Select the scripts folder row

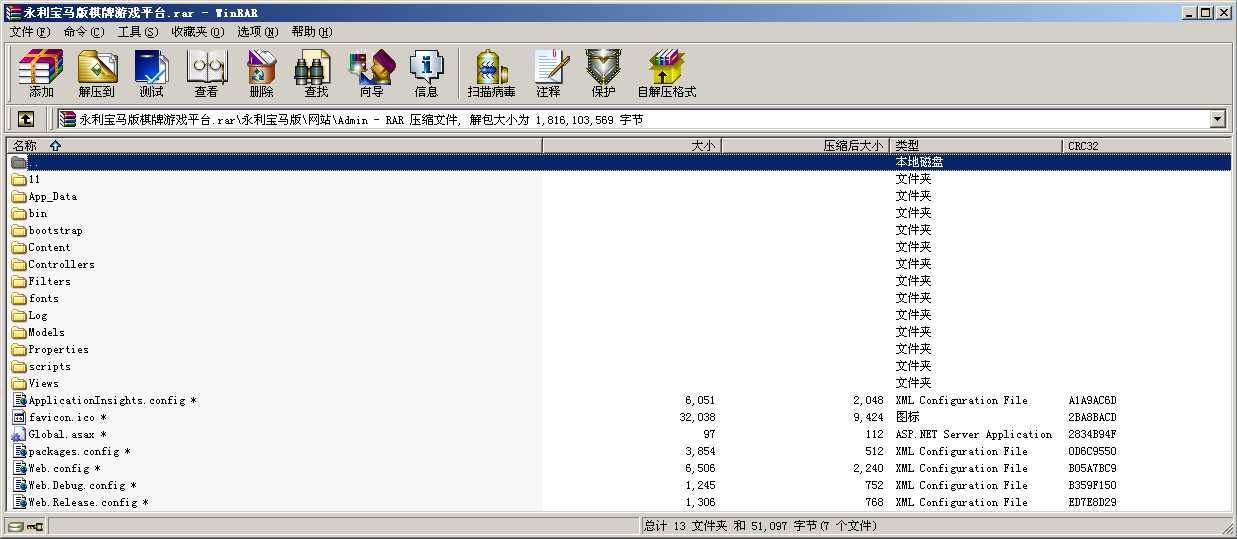point(618,366)
